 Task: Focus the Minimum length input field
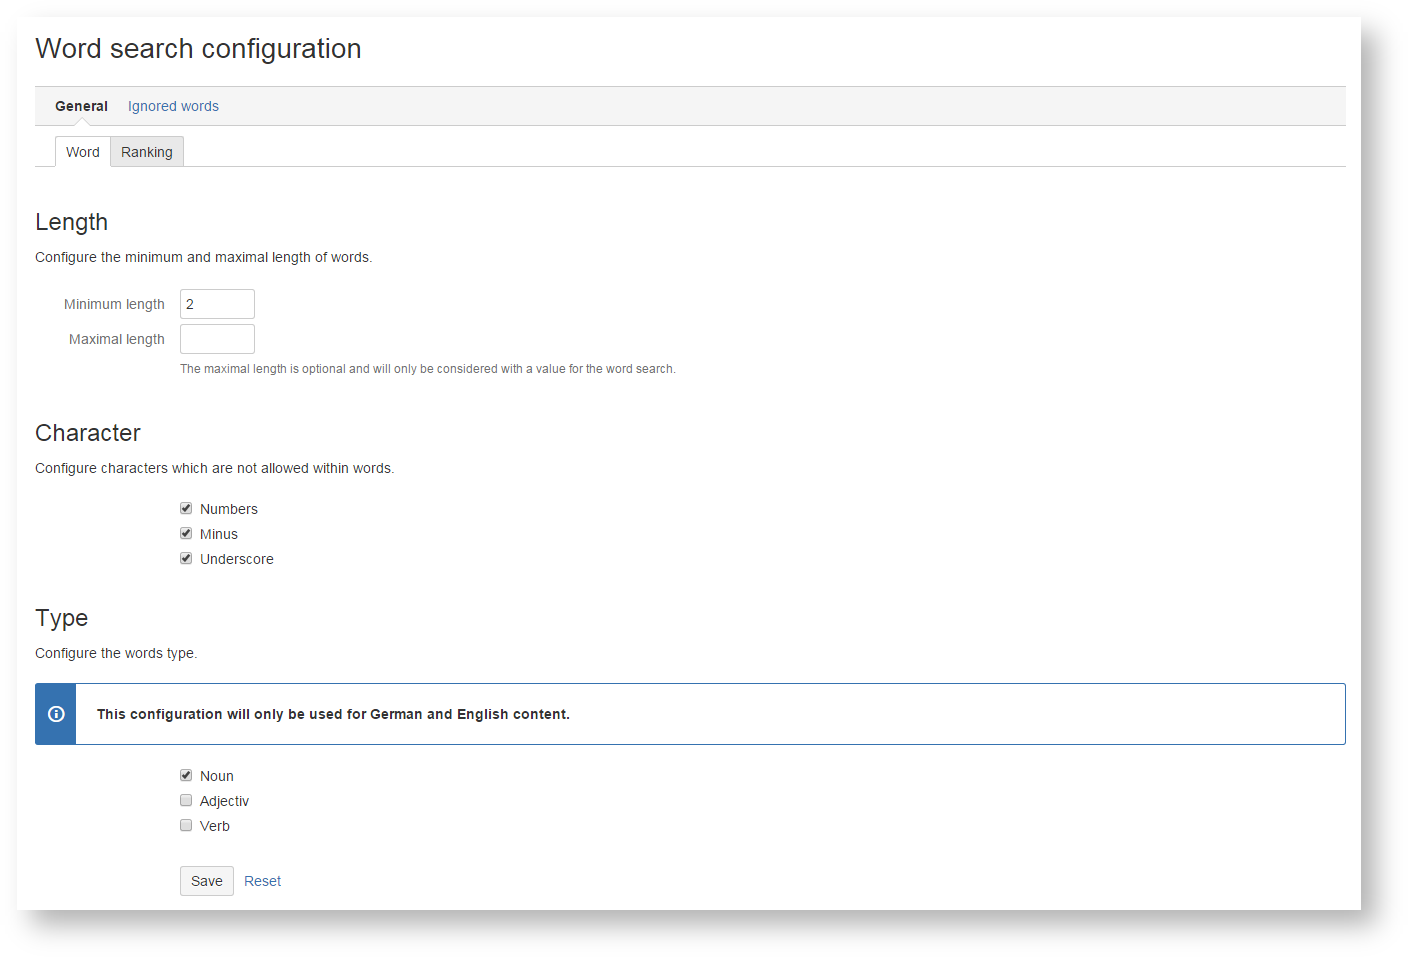217,304
